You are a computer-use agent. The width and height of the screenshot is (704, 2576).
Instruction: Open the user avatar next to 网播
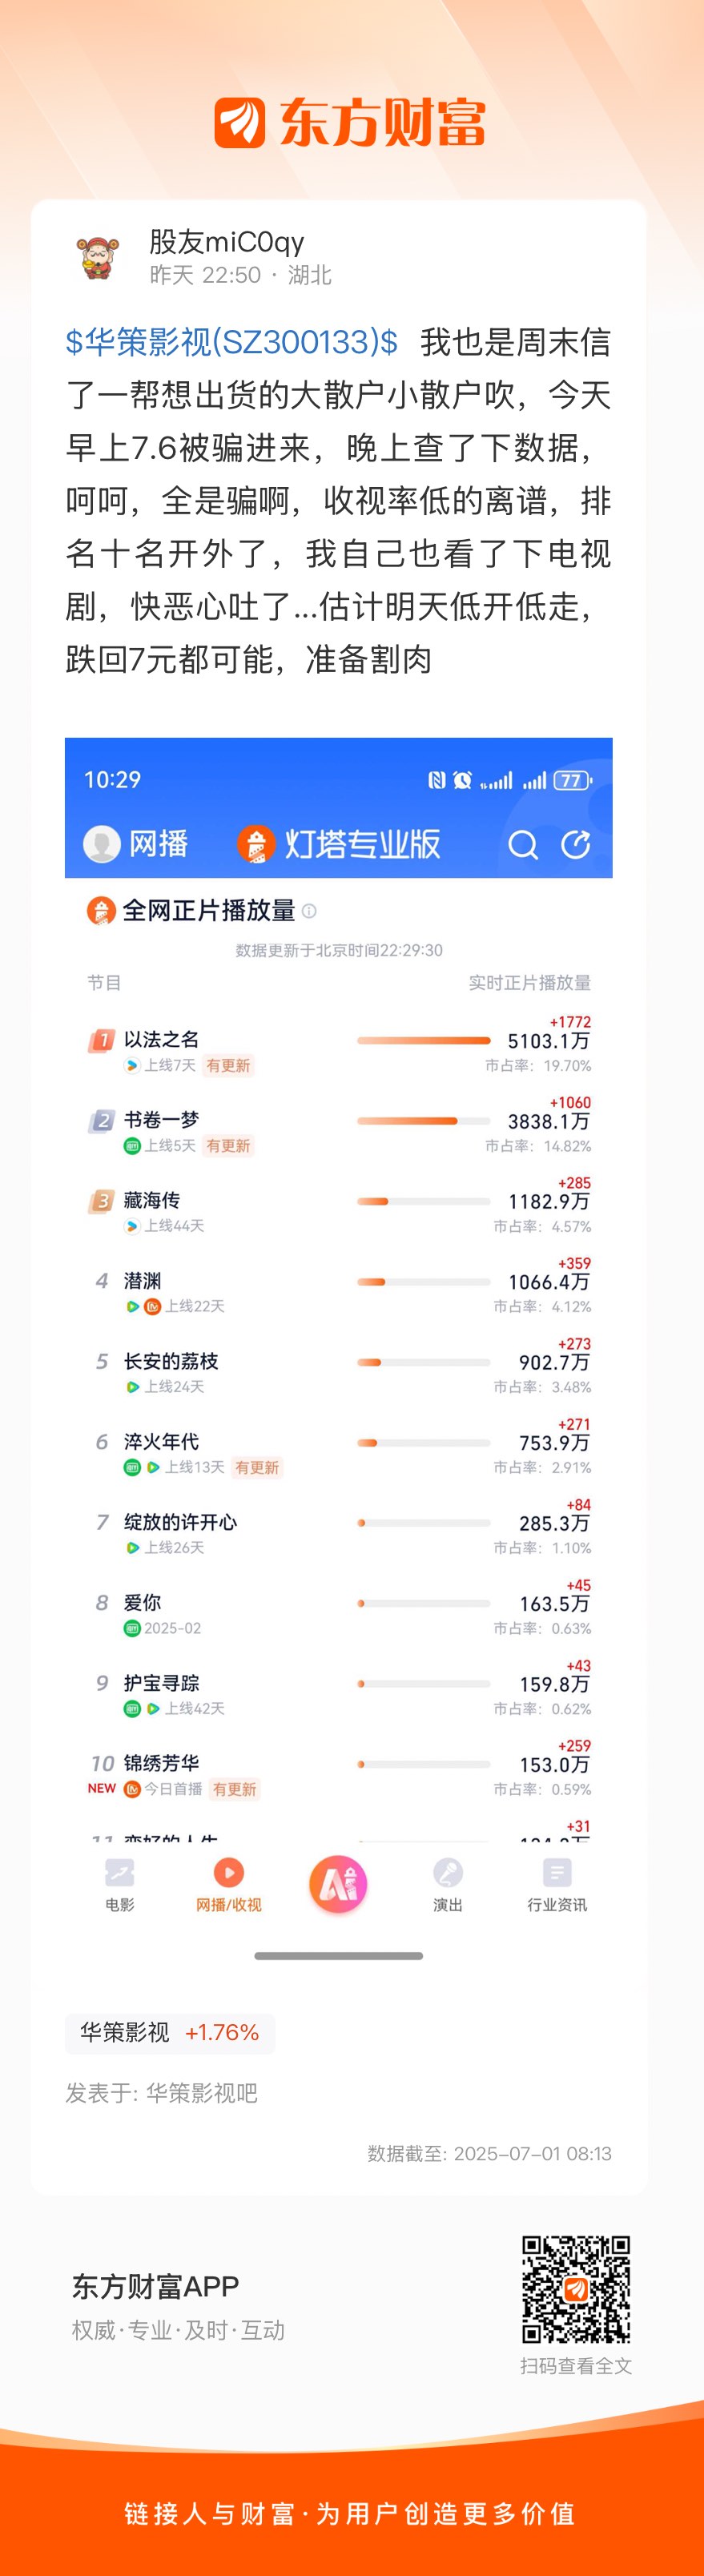pyautogui.click(x=101, y=844)
